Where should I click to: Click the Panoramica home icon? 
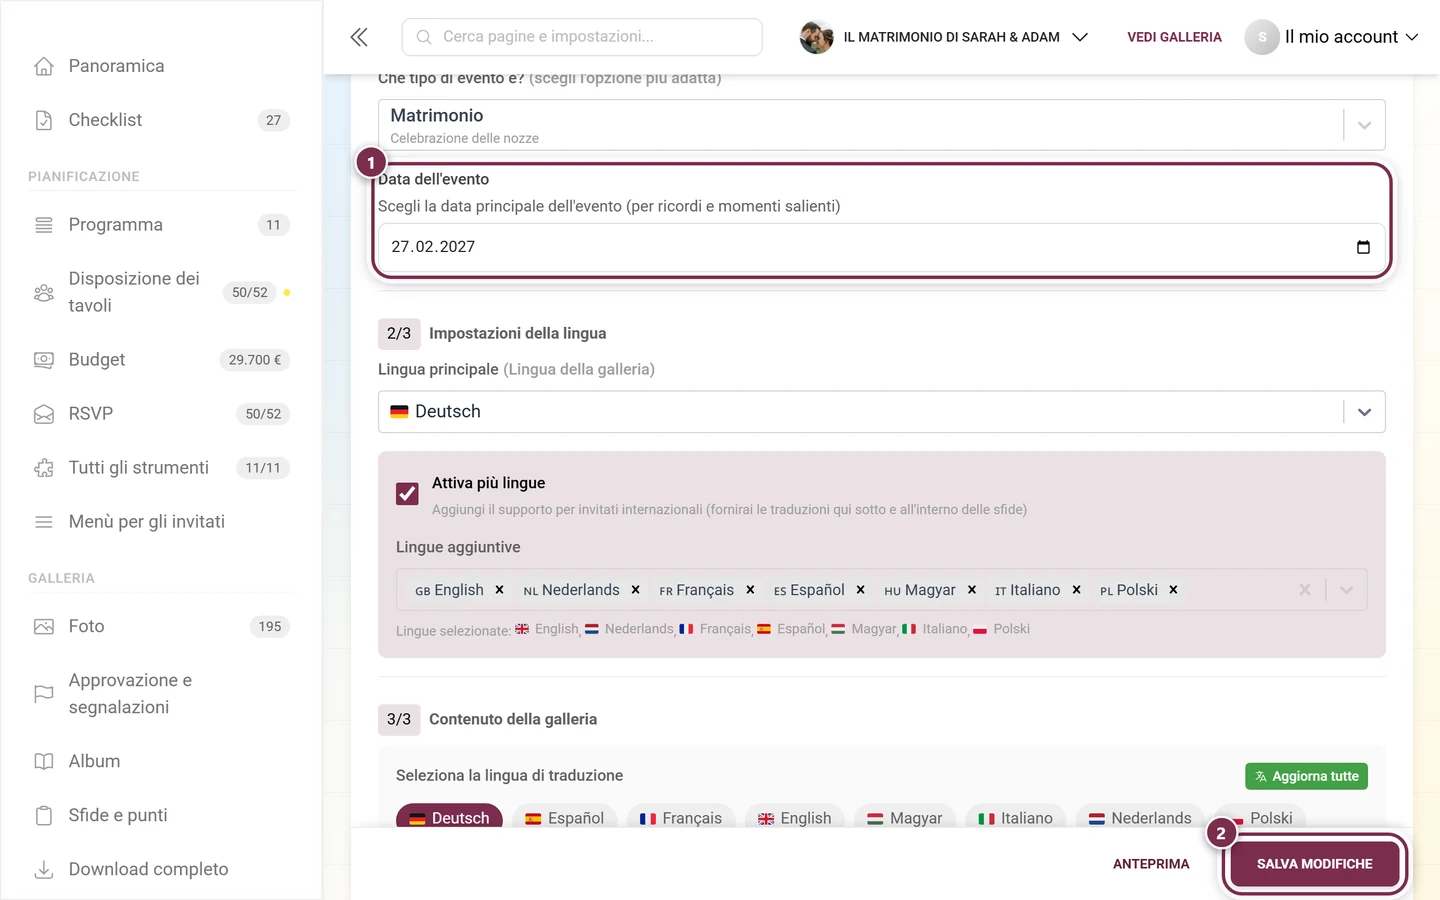coord(44,66)
